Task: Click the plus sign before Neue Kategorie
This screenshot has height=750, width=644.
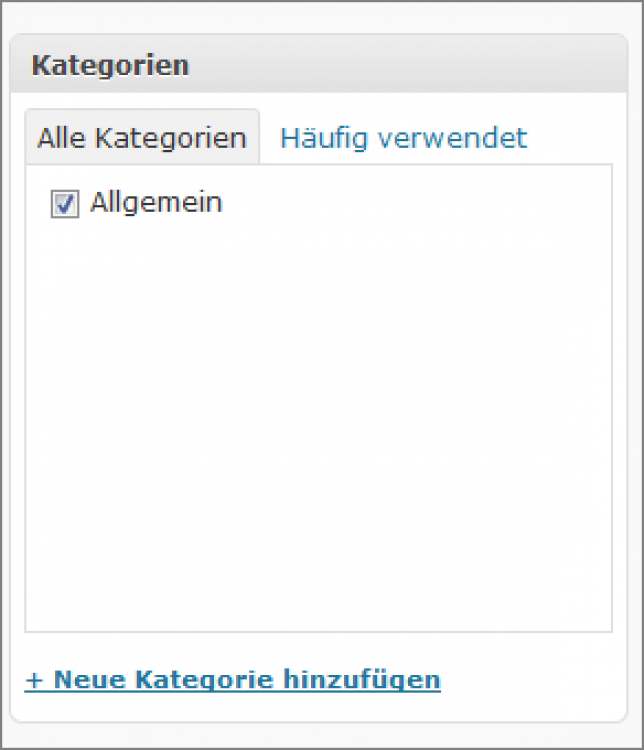Action: 34,680
